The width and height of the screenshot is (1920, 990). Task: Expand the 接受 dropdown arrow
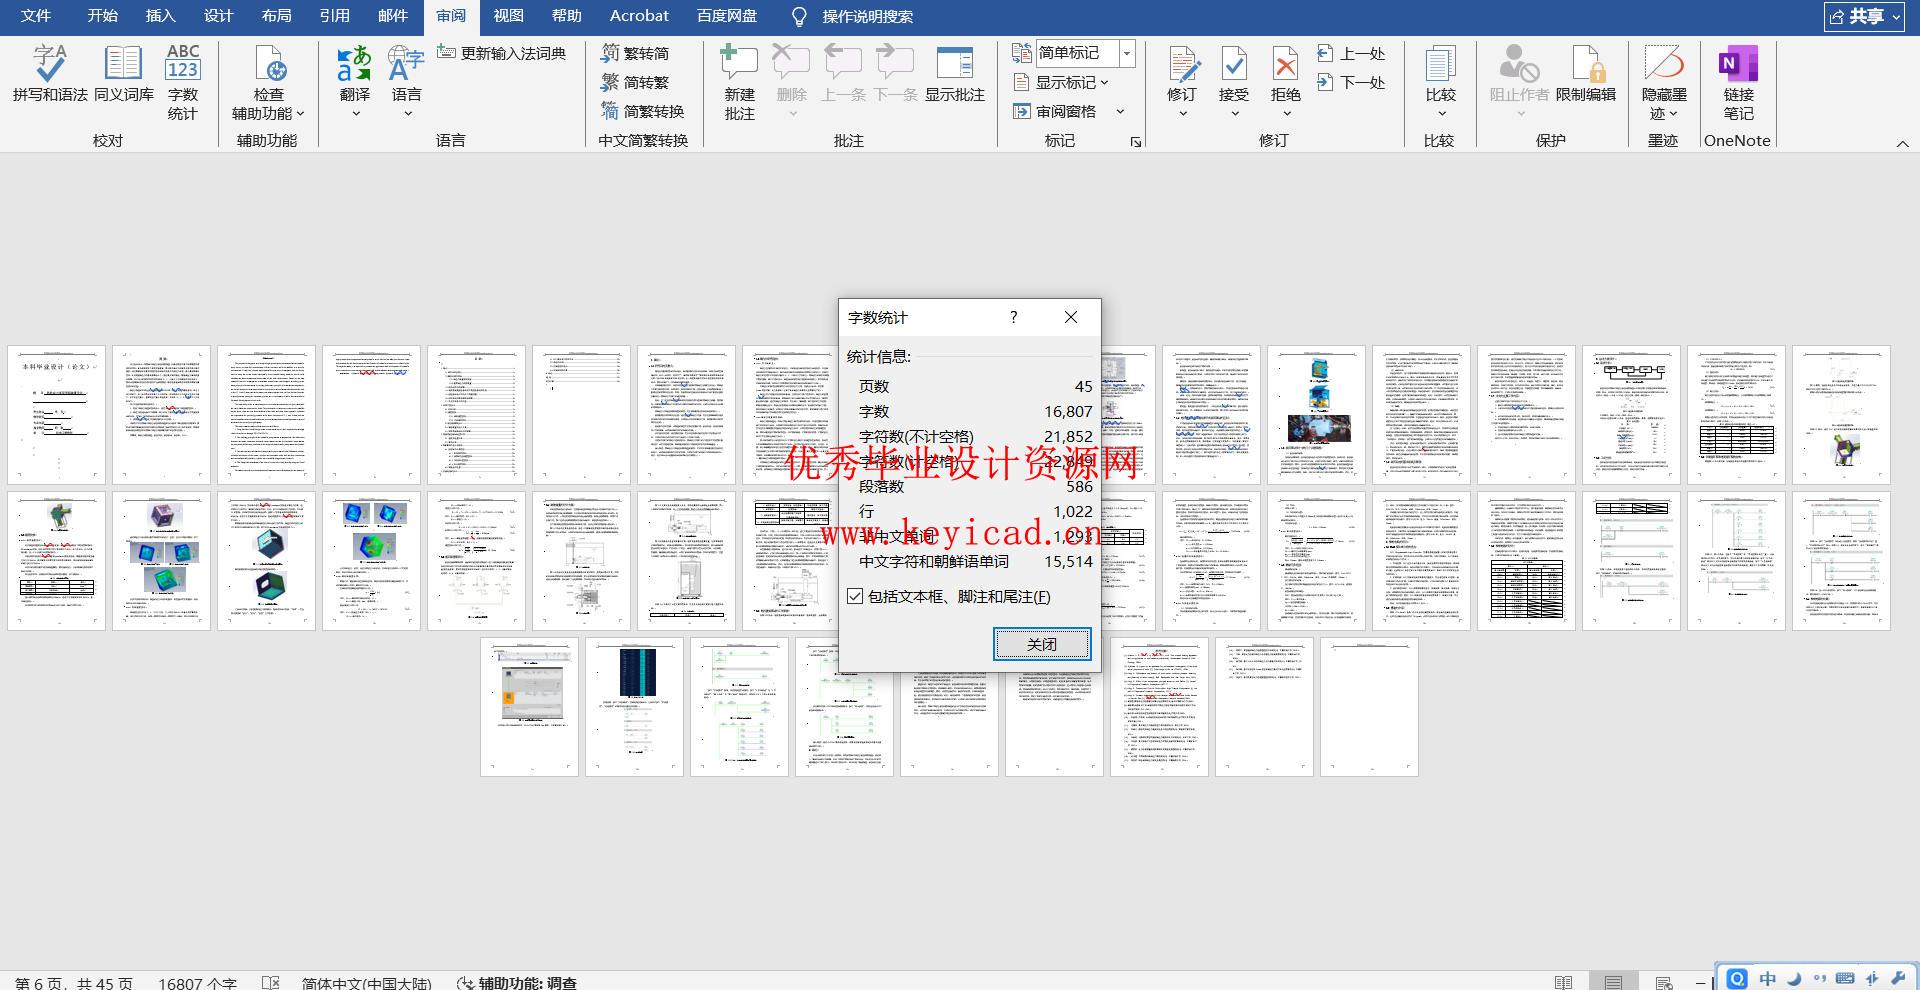tap(1234, 114)
